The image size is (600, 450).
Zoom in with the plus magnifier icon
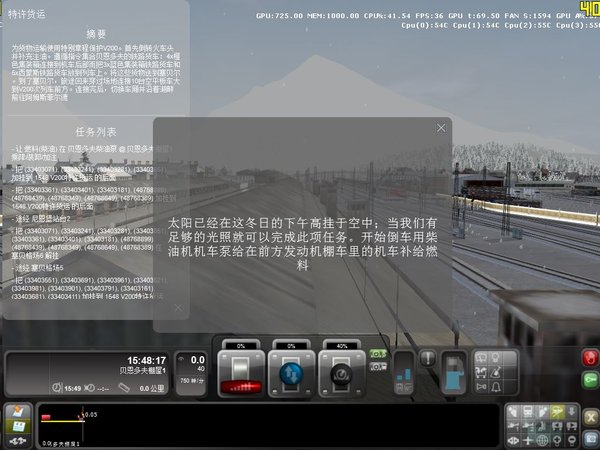coord(557,440)
